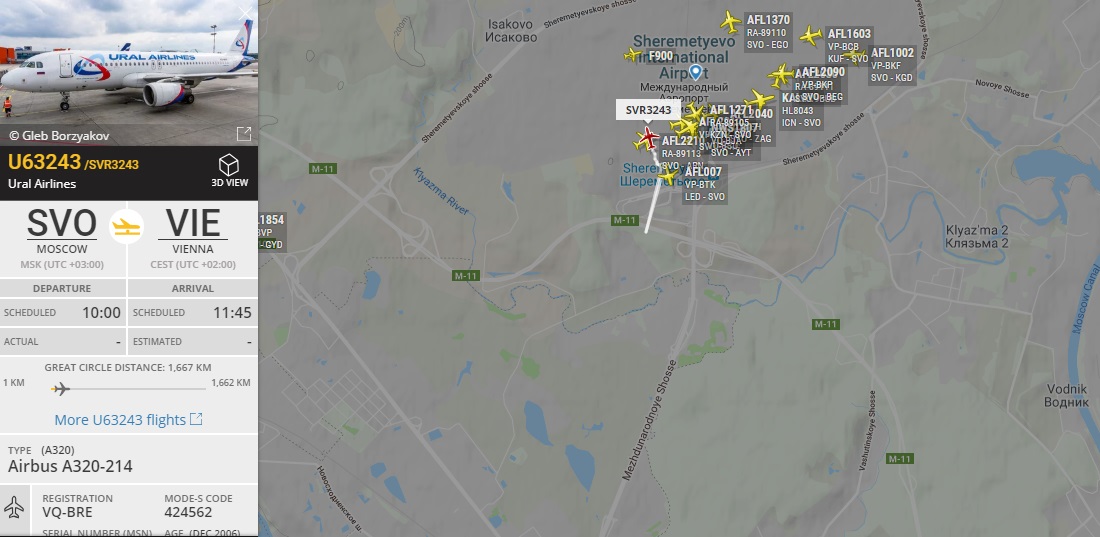Select the AFL1603 aircraft icon
Screen dimensions: 1100x537
coord(810,35)
